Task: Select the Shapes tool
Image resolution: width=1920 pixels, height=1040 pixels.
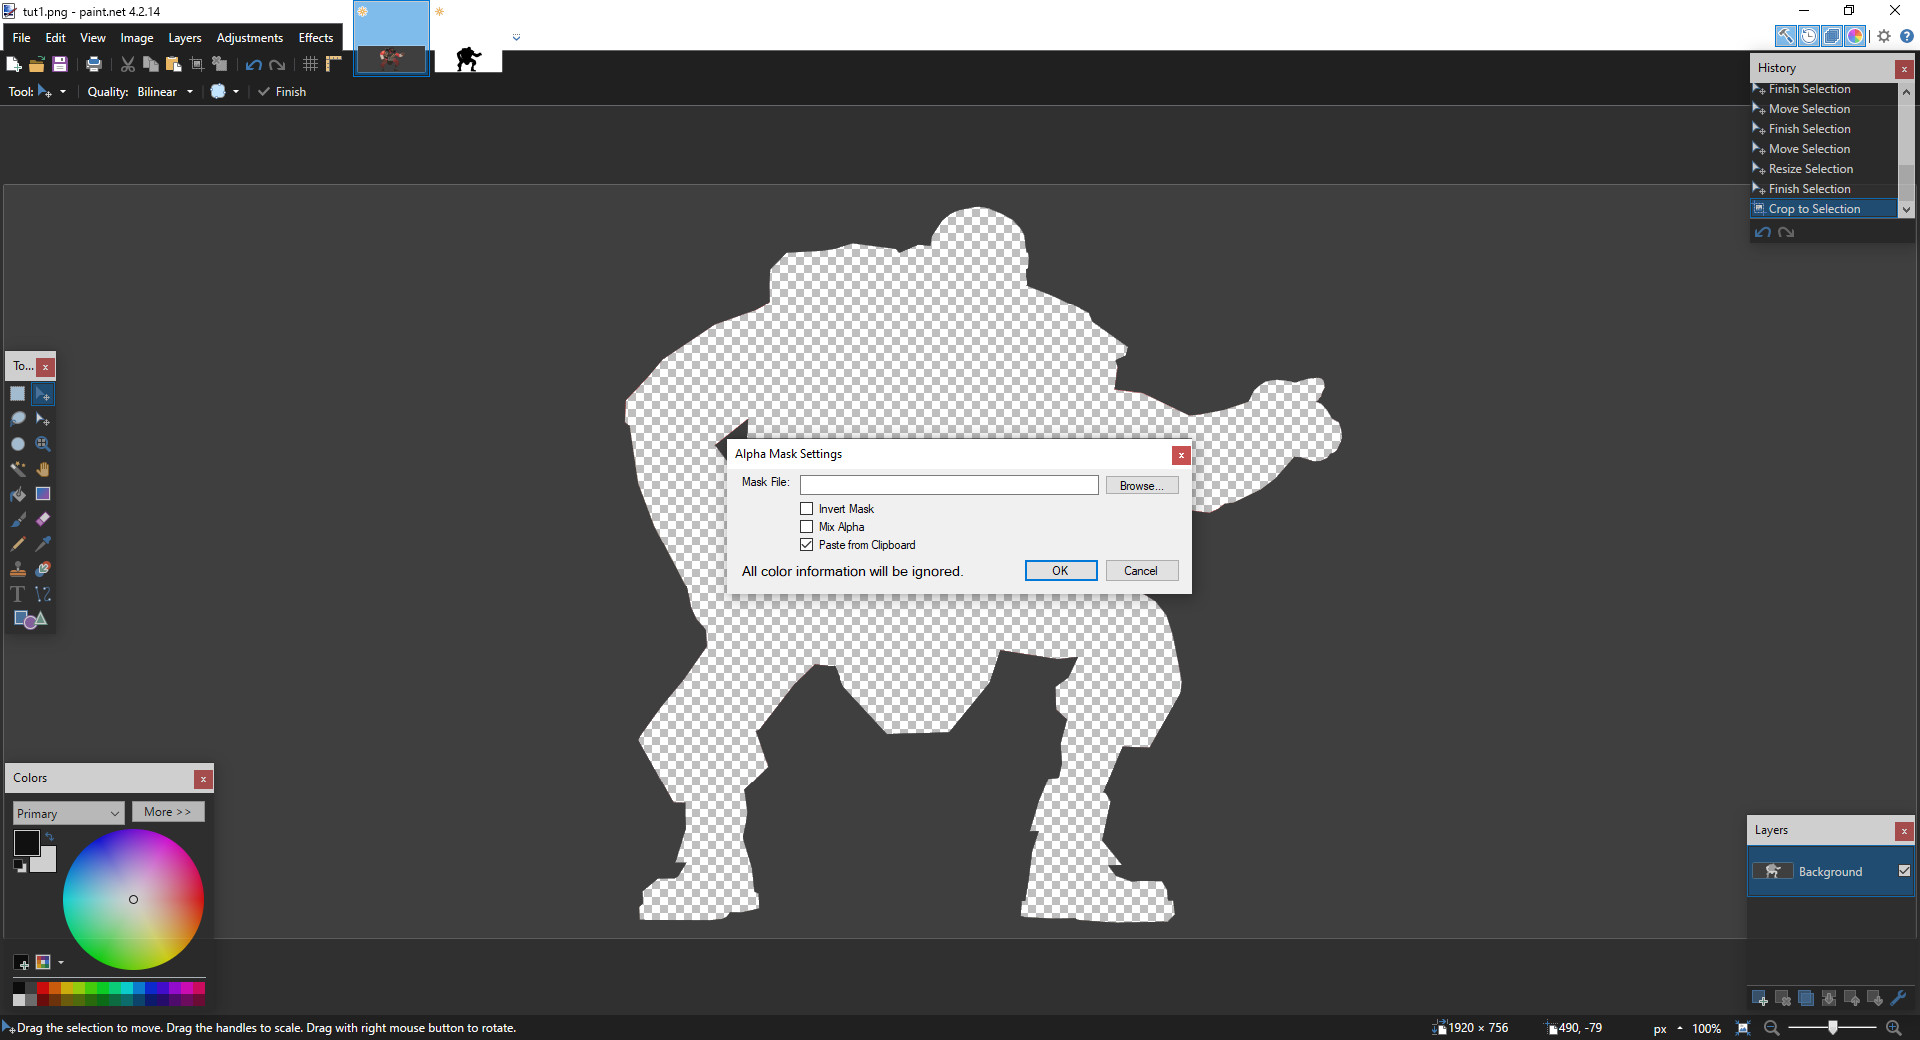Action: click(30, 619)
